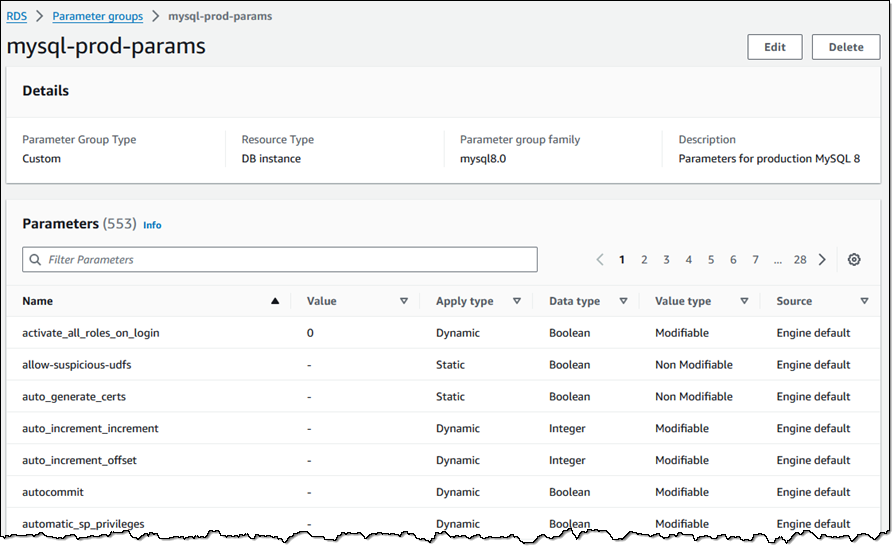Open table preferences gear icon
The image size is (895, 551).
[854, 260]
